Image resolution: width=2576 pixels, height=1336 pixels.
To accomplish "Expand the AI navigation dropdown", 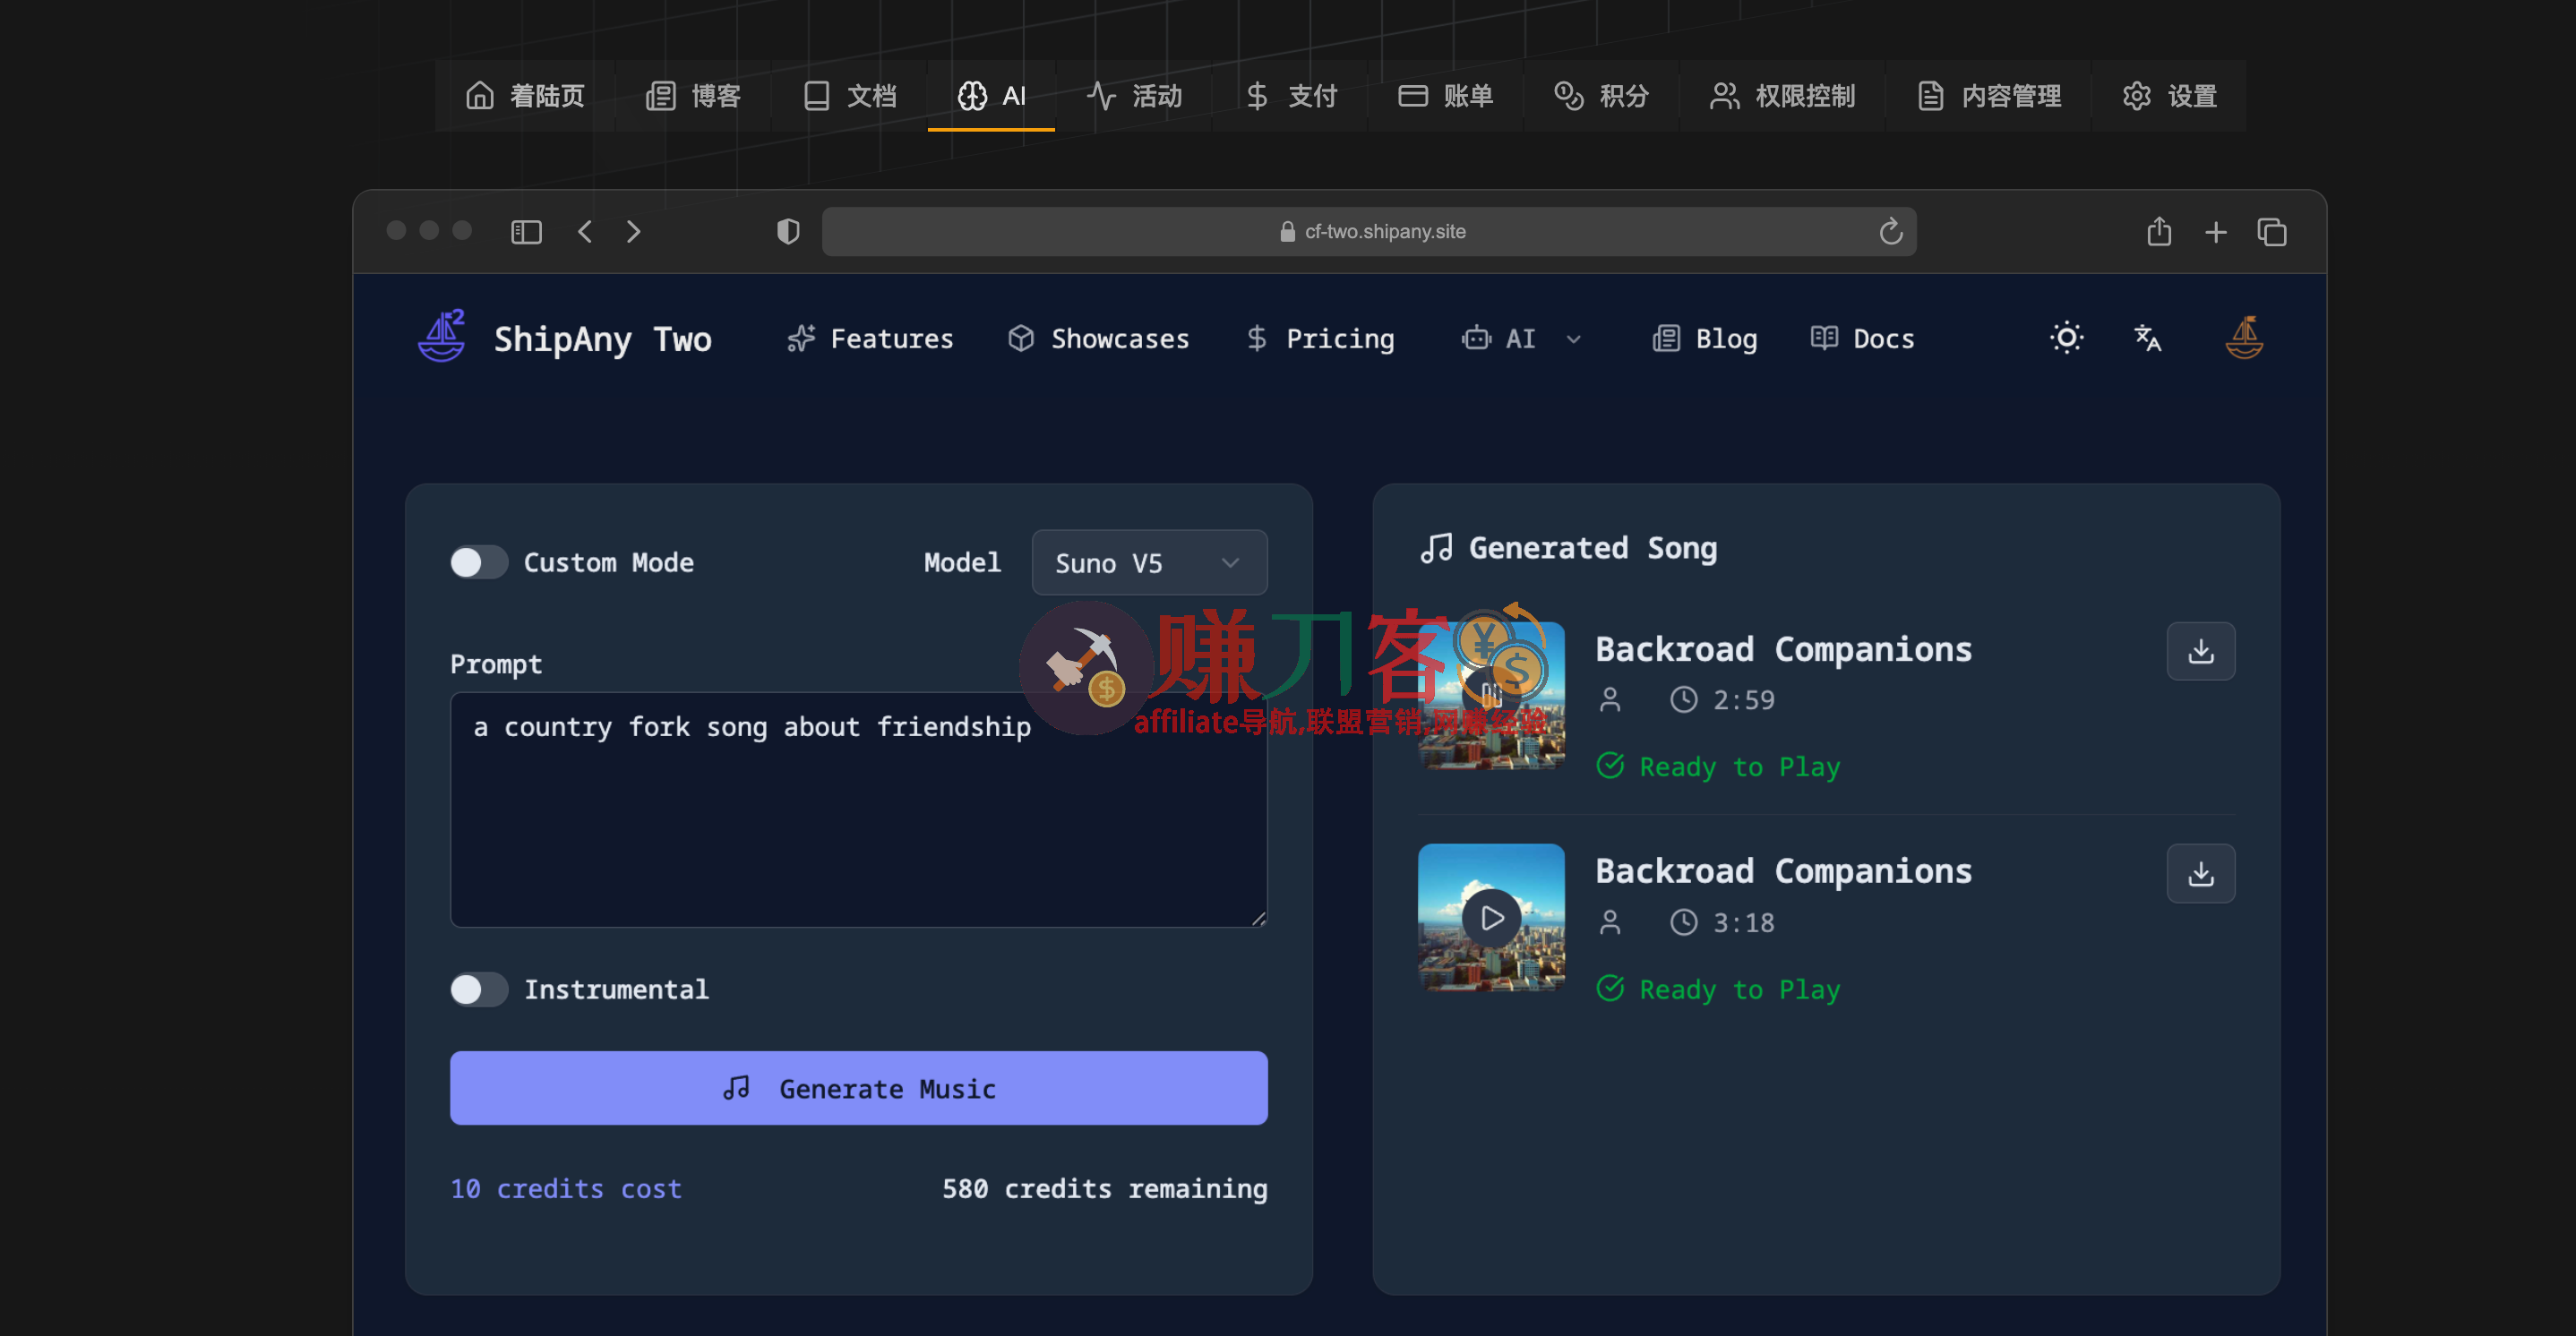I will point(1520,339).
